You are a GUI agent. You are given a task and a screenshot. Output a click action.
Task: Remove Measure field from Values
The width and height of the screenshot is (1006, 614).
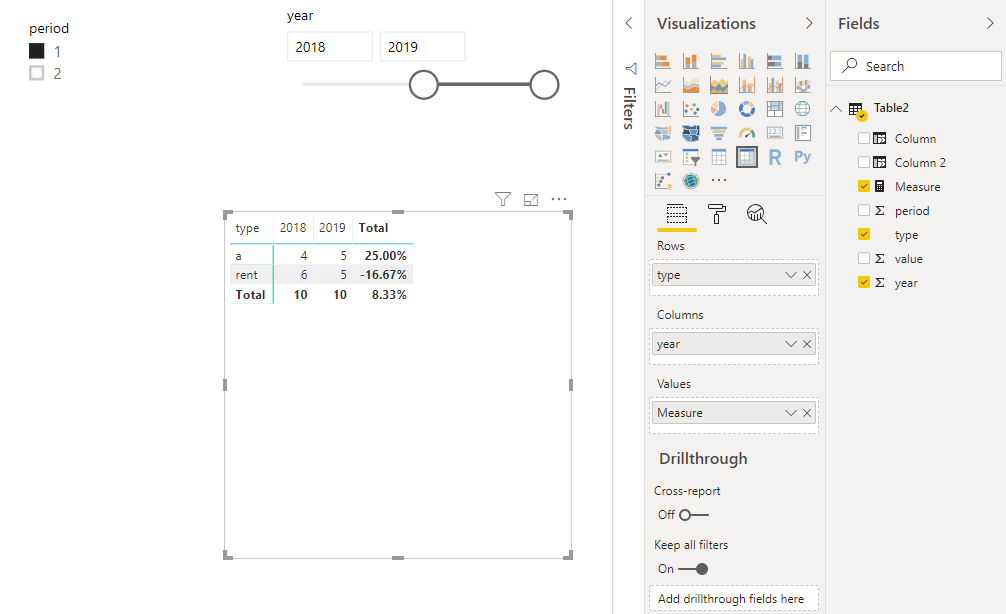(x=807, y=413)
